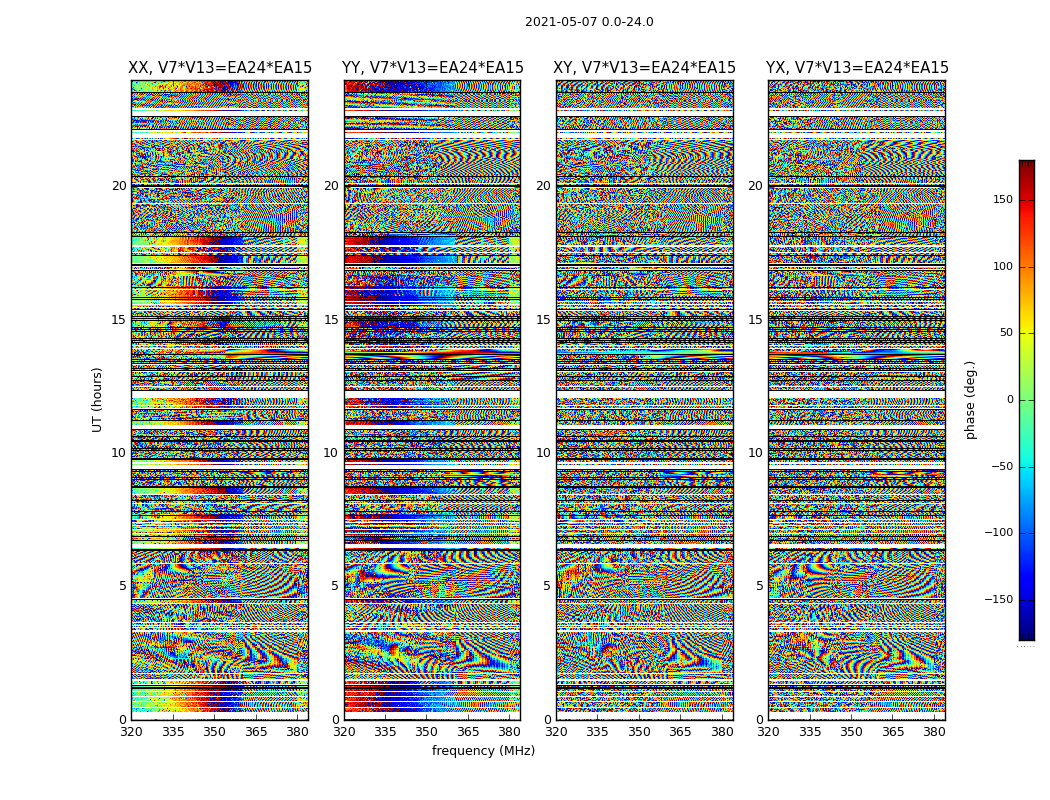The width and height of the screenshot is (1050, 800).
Task: Click the XY, V7*V13=EA24*EA15 subplot title
Action: pyautogui.click(x=644, y=68)
